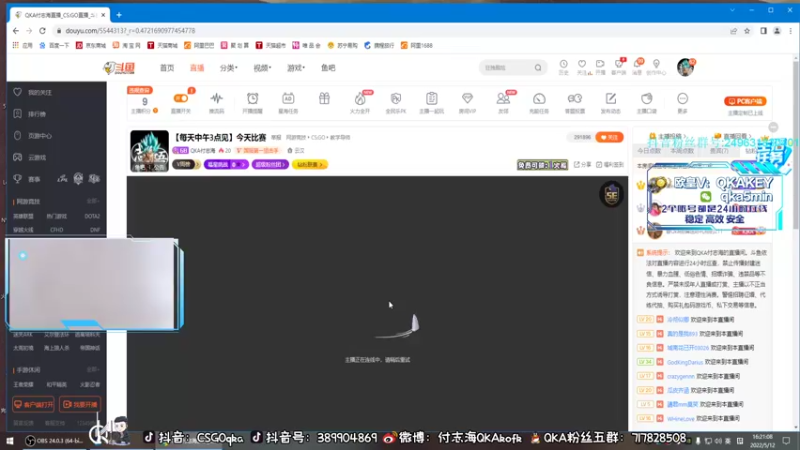Screen dimensions: 800x450
Task: Click DOTA2 in the sidebar games list
Action: (92, 216)
